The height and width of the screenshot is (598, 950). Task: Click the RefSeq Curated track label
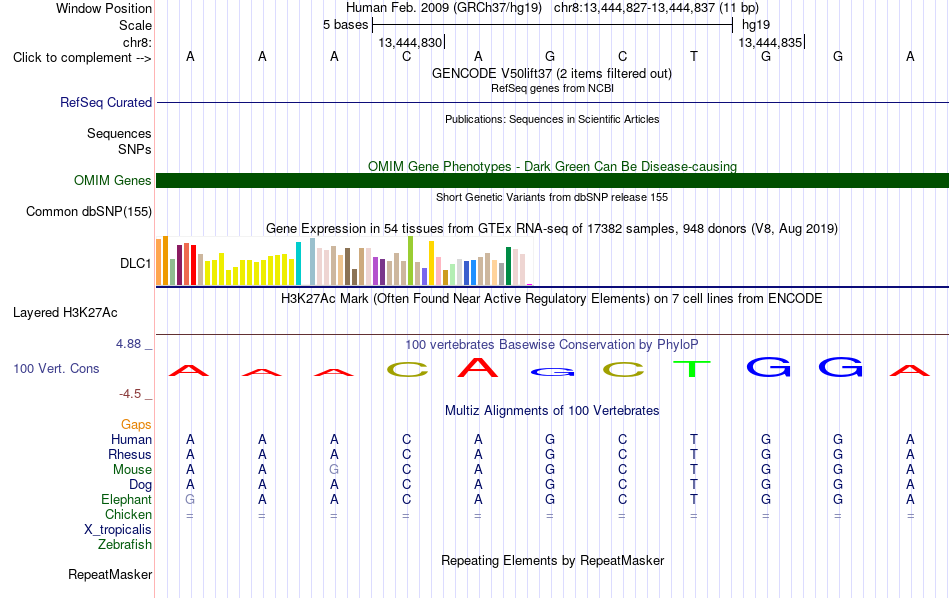tap(105, 102)
